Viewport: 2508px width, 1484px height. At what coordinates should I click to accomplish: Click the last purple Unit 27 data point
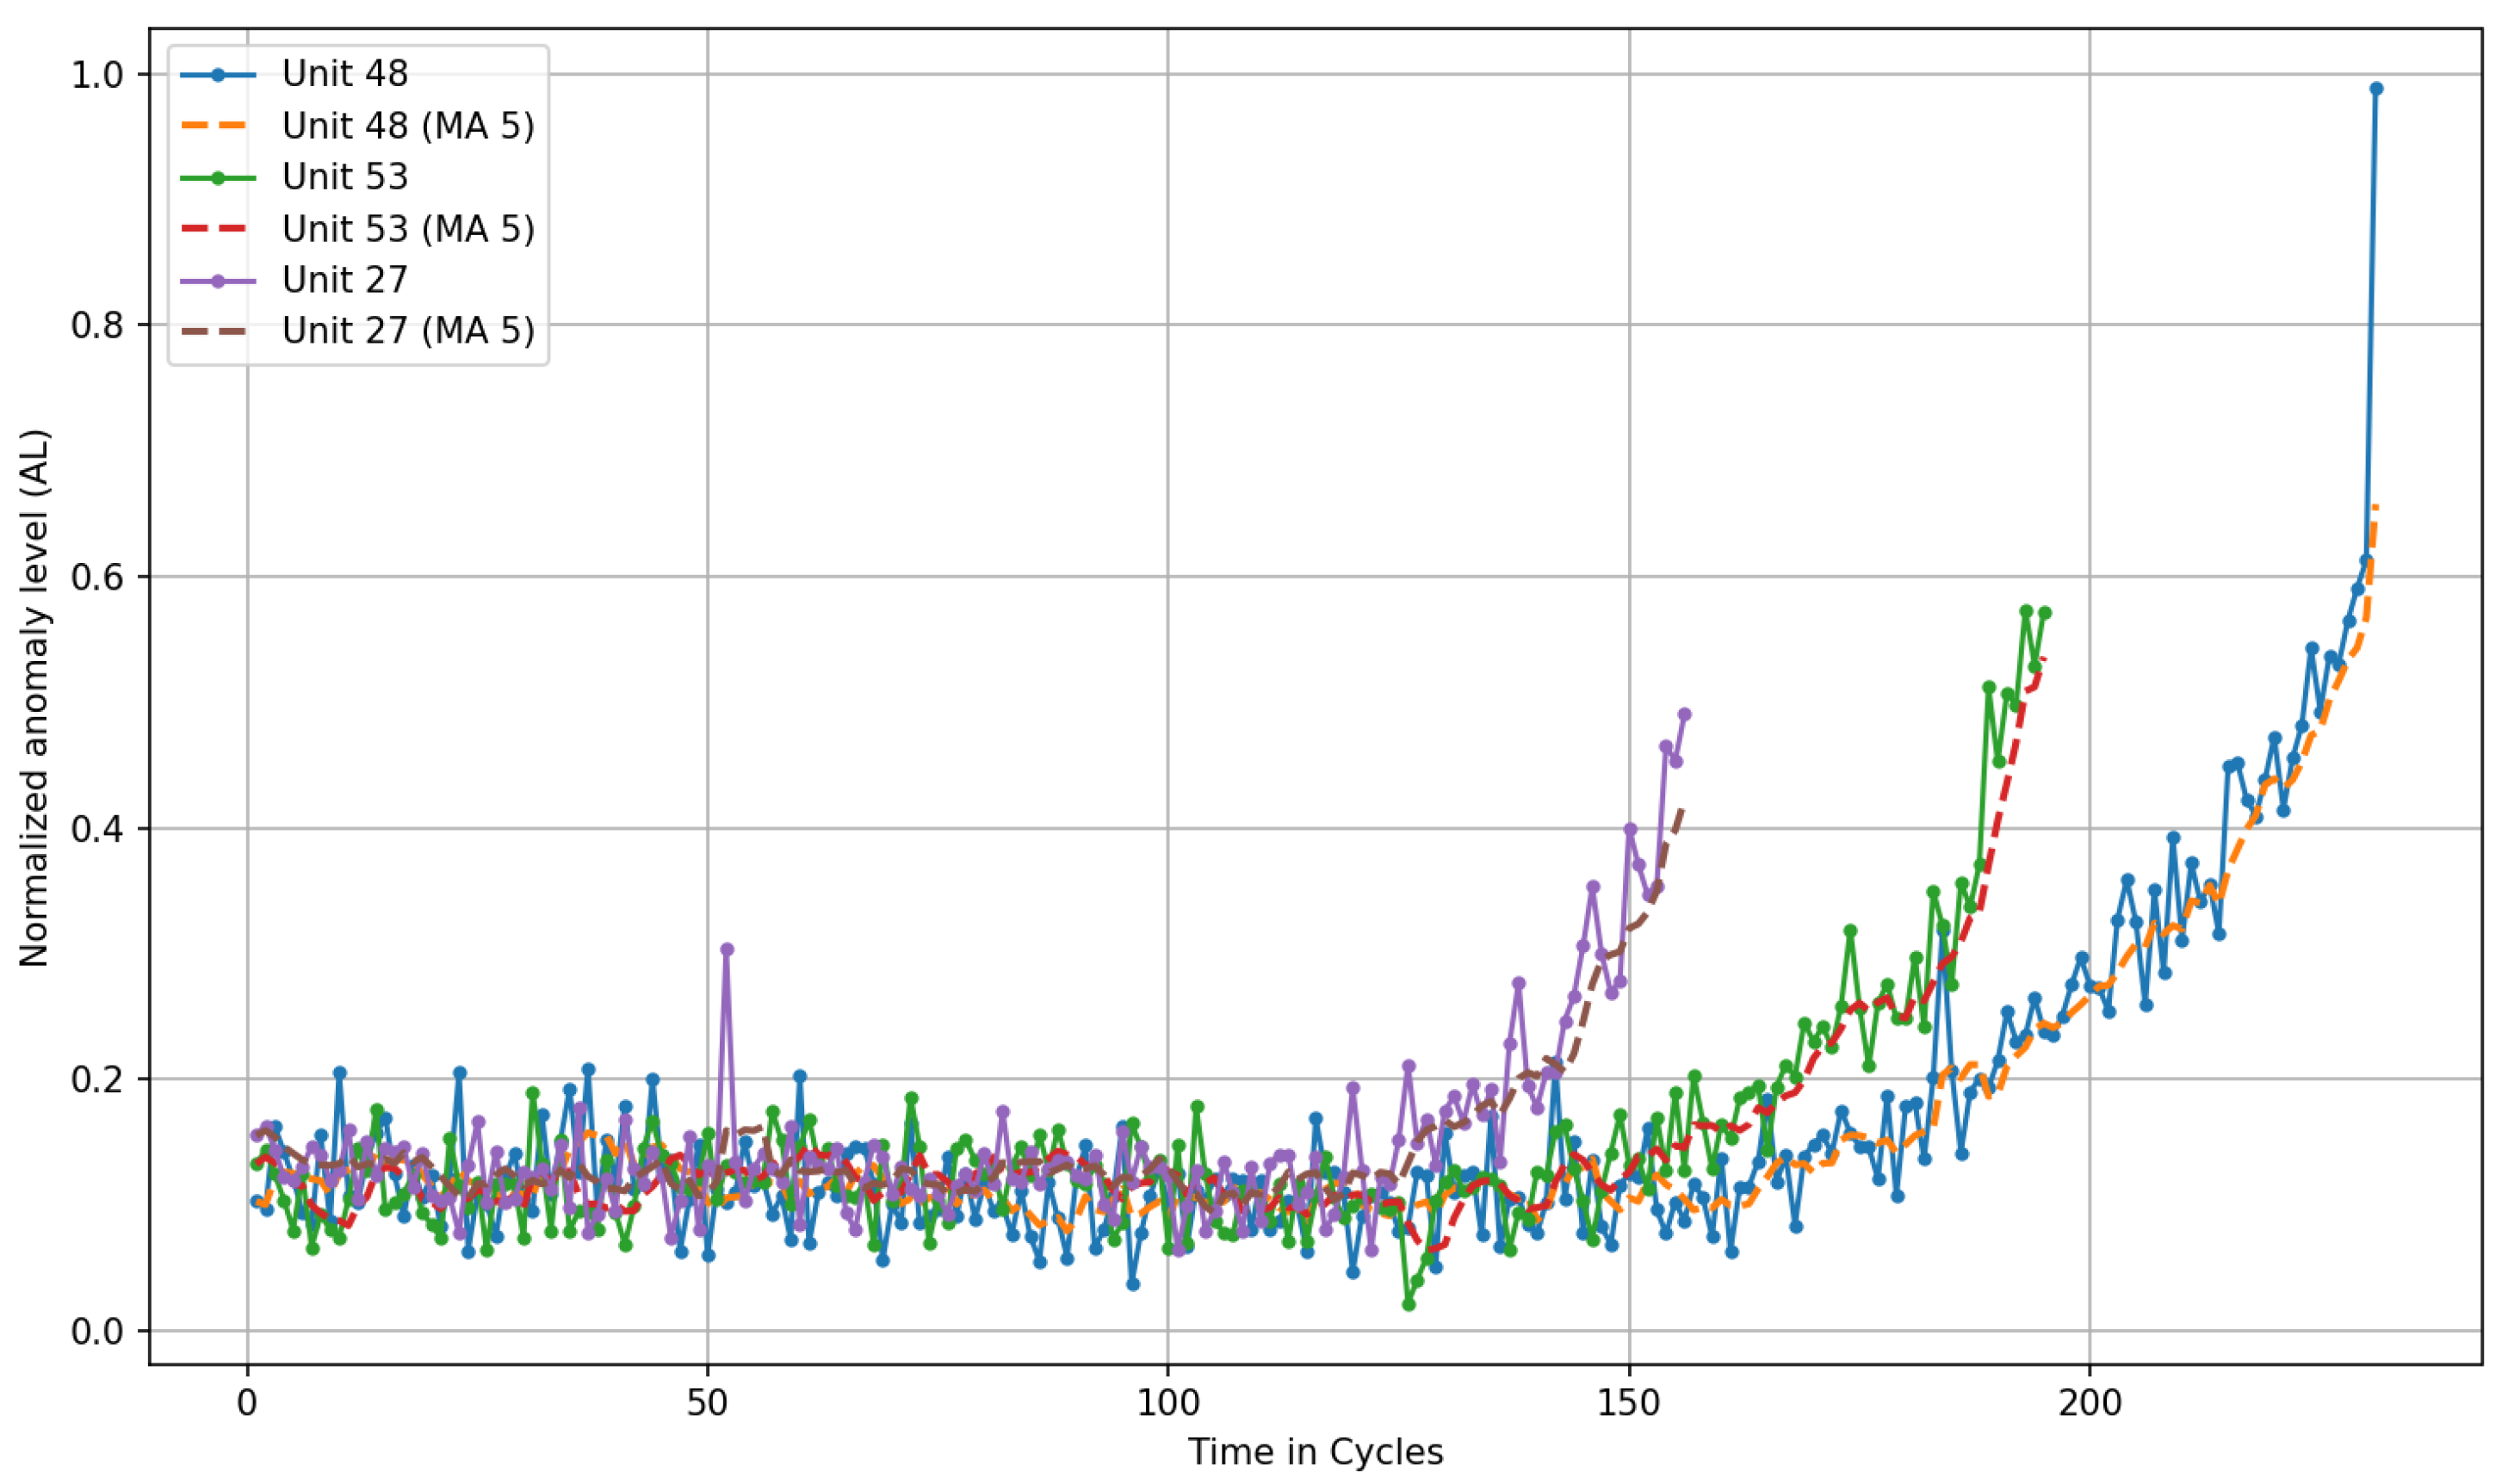(x=1684, y=714)
